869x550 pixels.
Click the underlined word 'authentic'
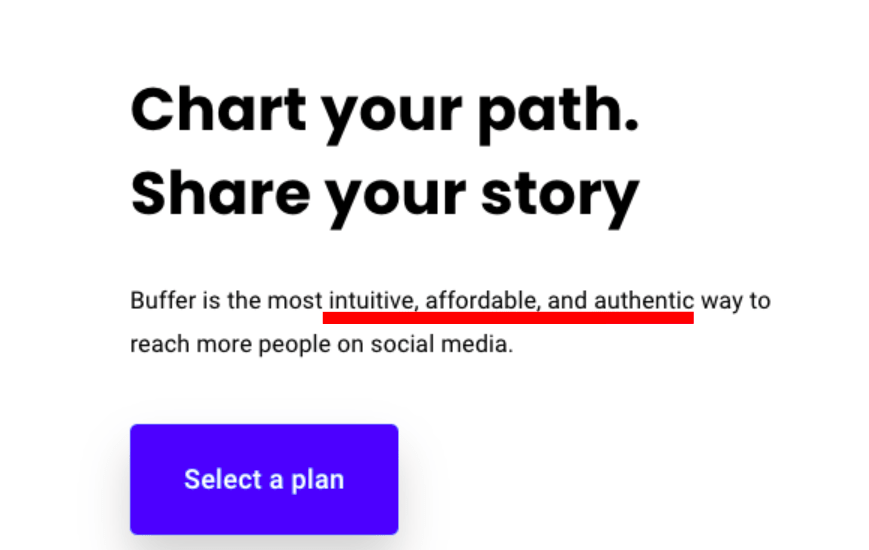coord(644,300)
